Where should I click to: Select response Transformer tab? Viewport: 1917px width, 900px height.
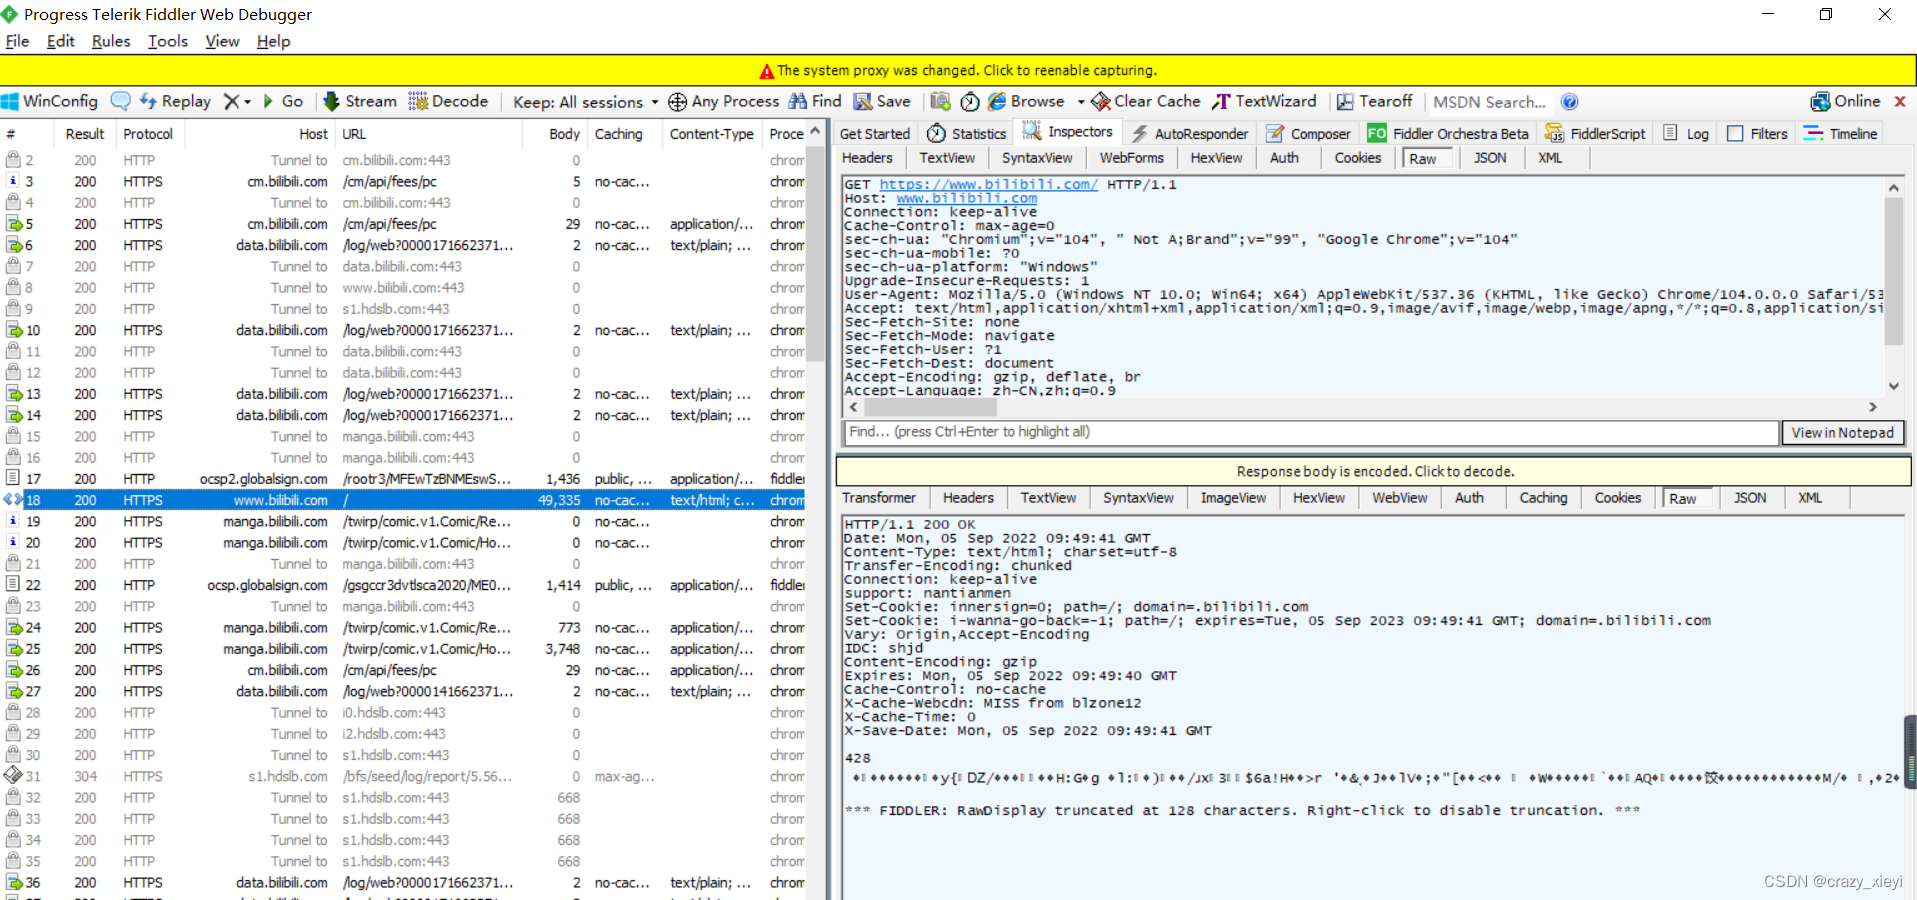pos(879,498)
